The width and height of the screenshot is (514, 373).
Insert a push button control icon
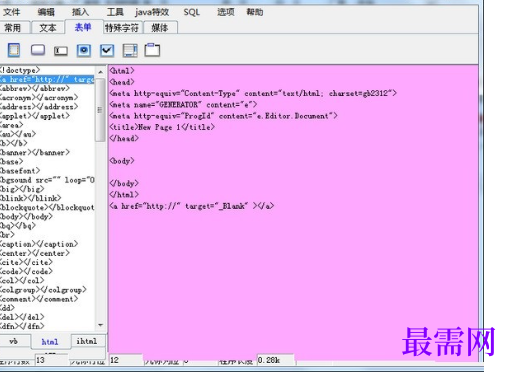point(38,50)
